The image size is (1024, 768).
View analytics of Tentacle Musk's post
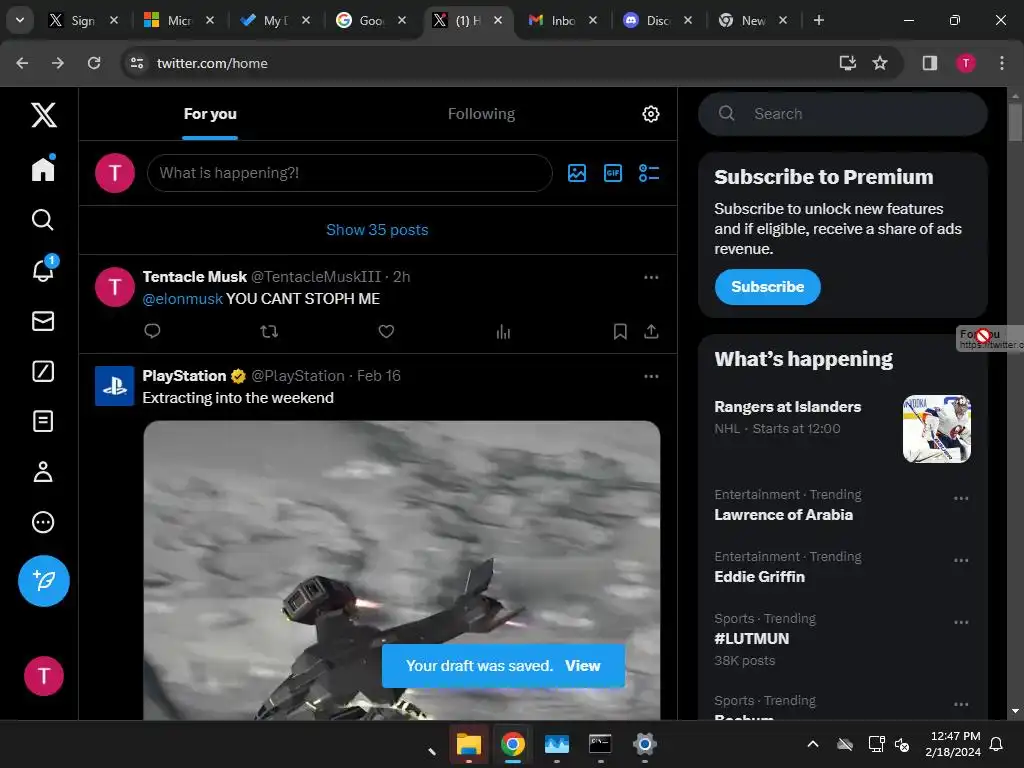[503, 332]
